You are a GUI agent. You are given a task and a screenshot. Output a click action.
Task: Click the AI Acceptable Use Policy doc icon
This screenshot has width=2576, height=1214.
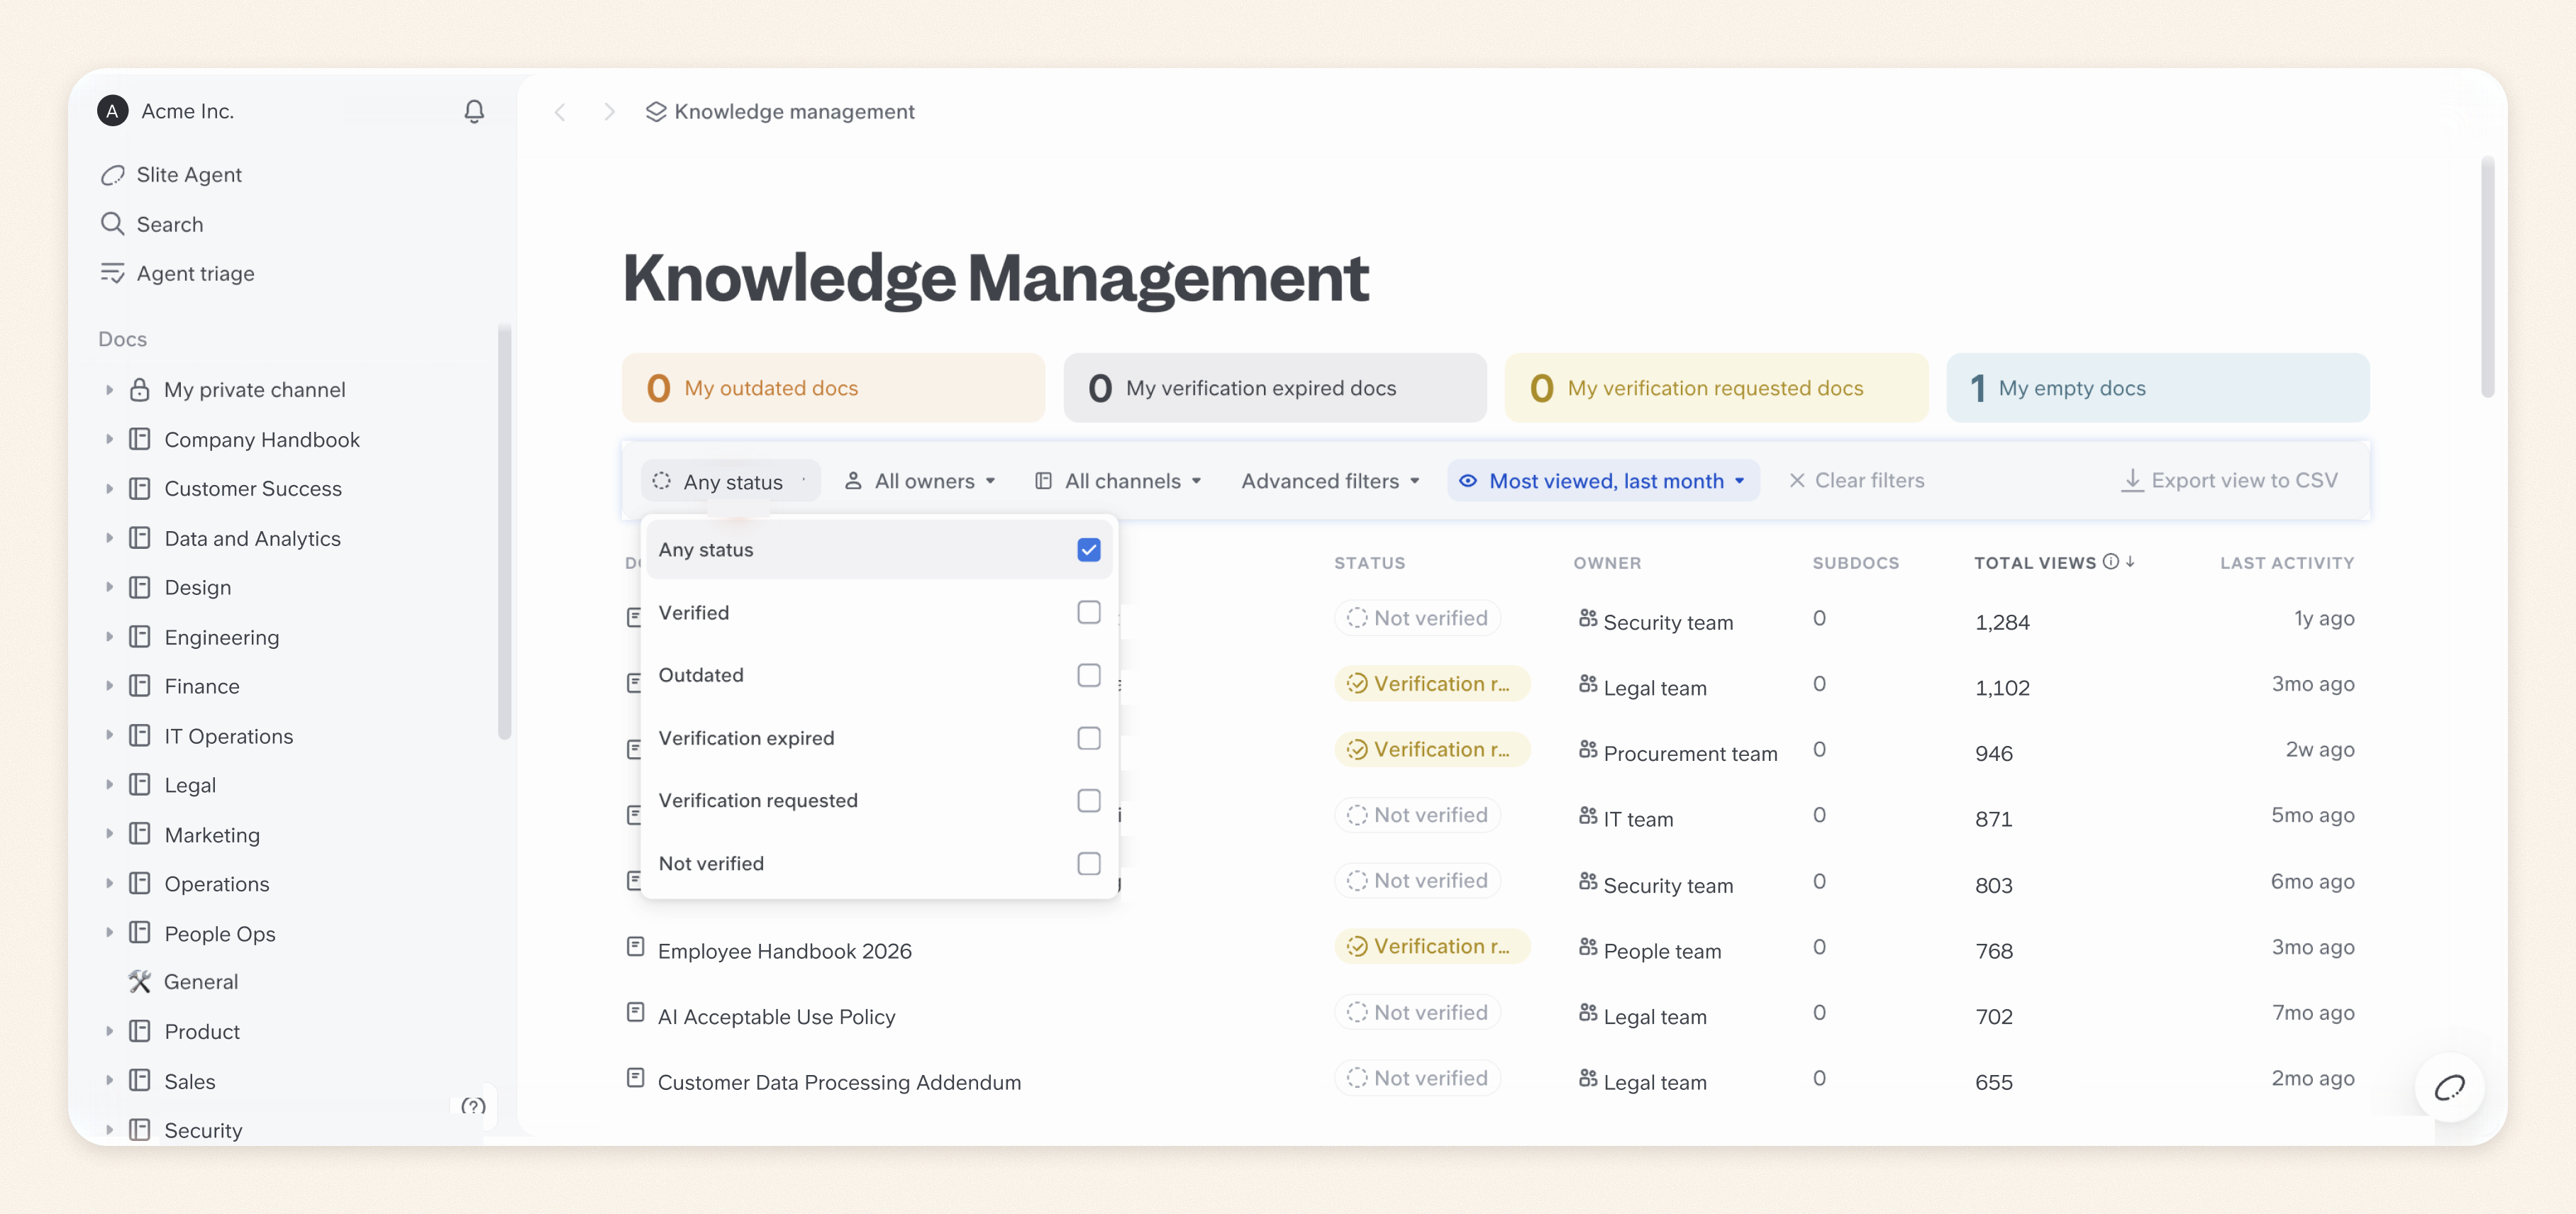(635, 1012)
